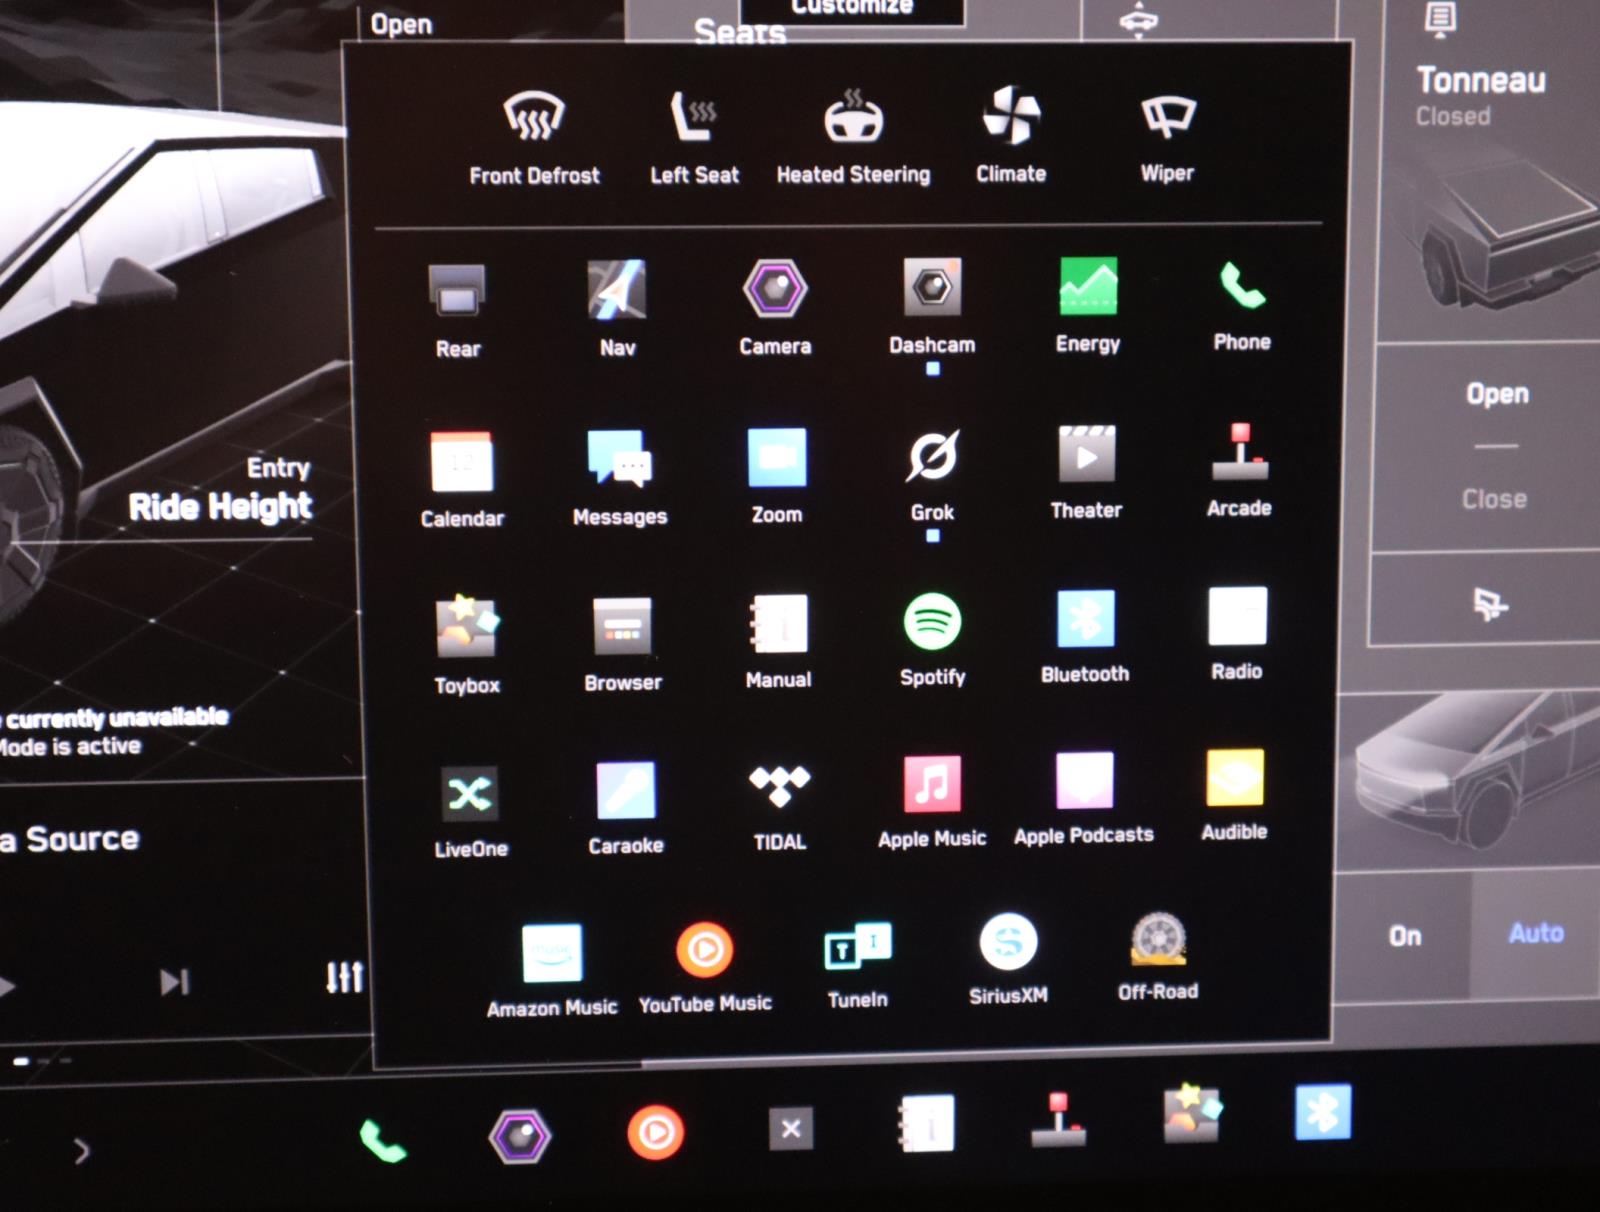Select the Auto mode option

pyautogui.click(x=1535, y=934)
